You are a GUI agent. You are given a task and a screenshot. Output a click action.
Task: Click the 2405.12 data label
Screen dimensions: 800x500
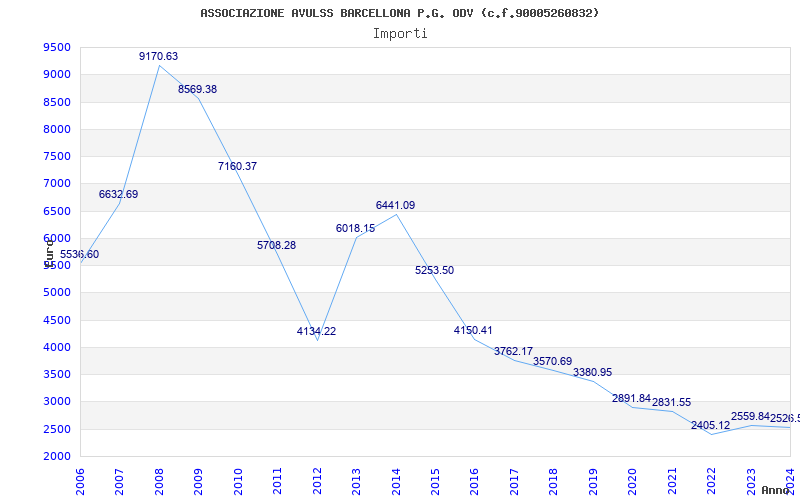pyautogui.click(x=711, y=426)
